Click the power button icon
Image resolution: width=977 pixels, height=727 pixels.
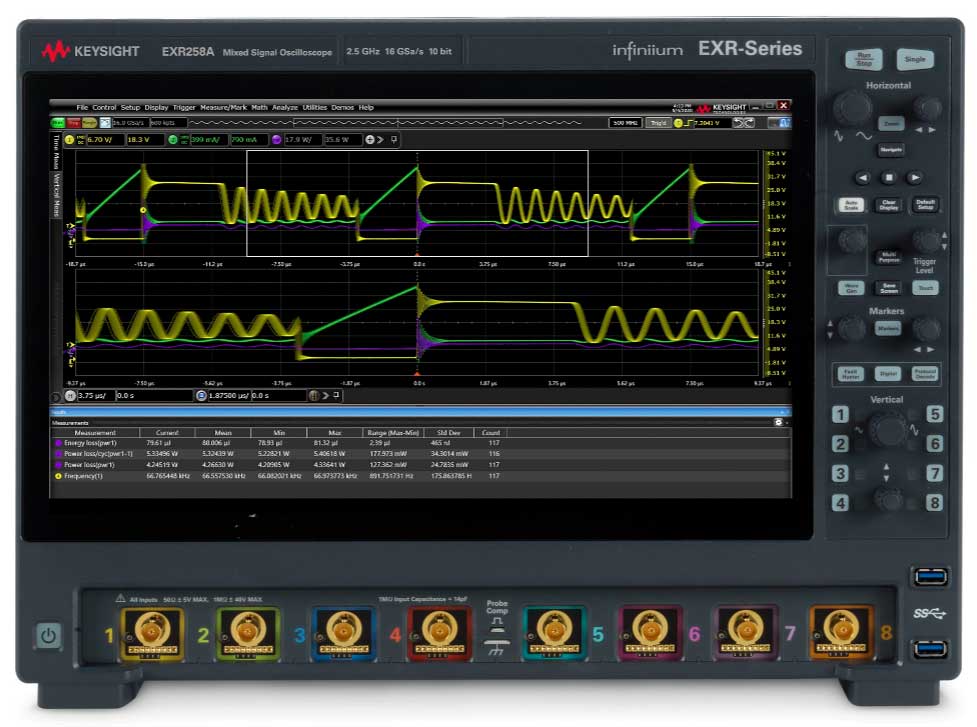[49, 635]
